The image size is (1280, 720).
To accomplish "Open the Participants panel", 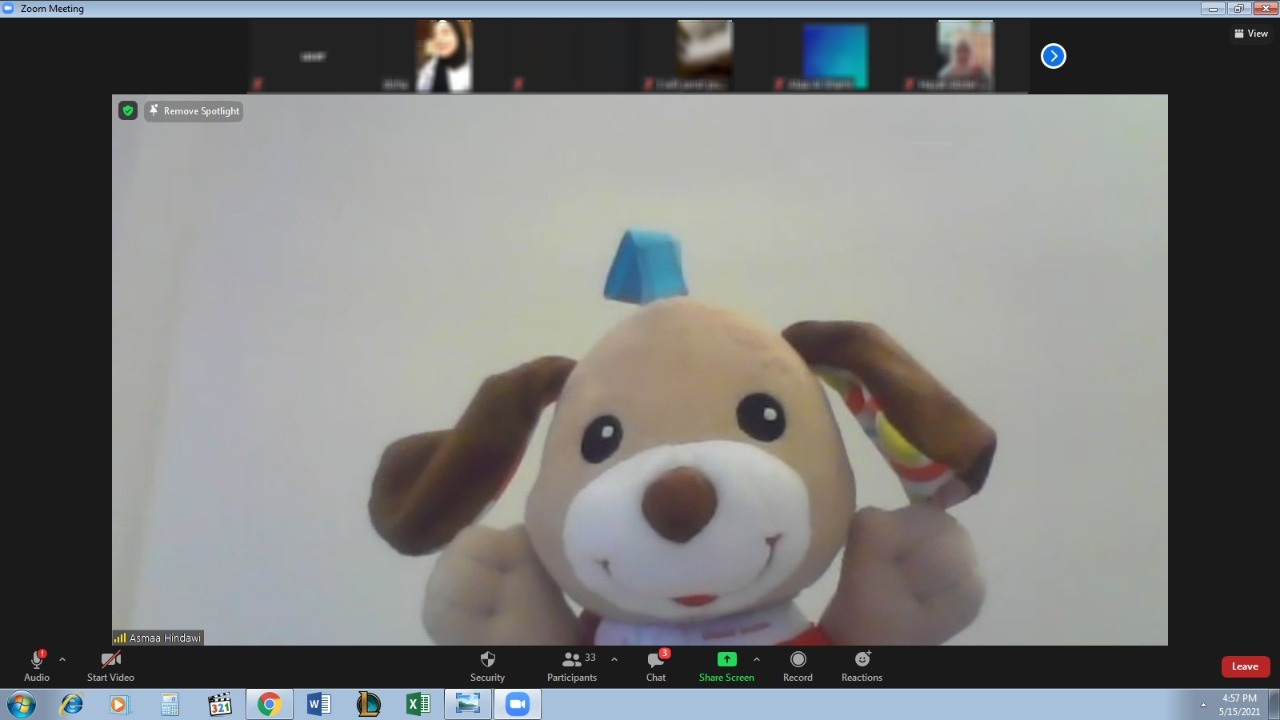I will pyautogui.click(x=572, y=660).
